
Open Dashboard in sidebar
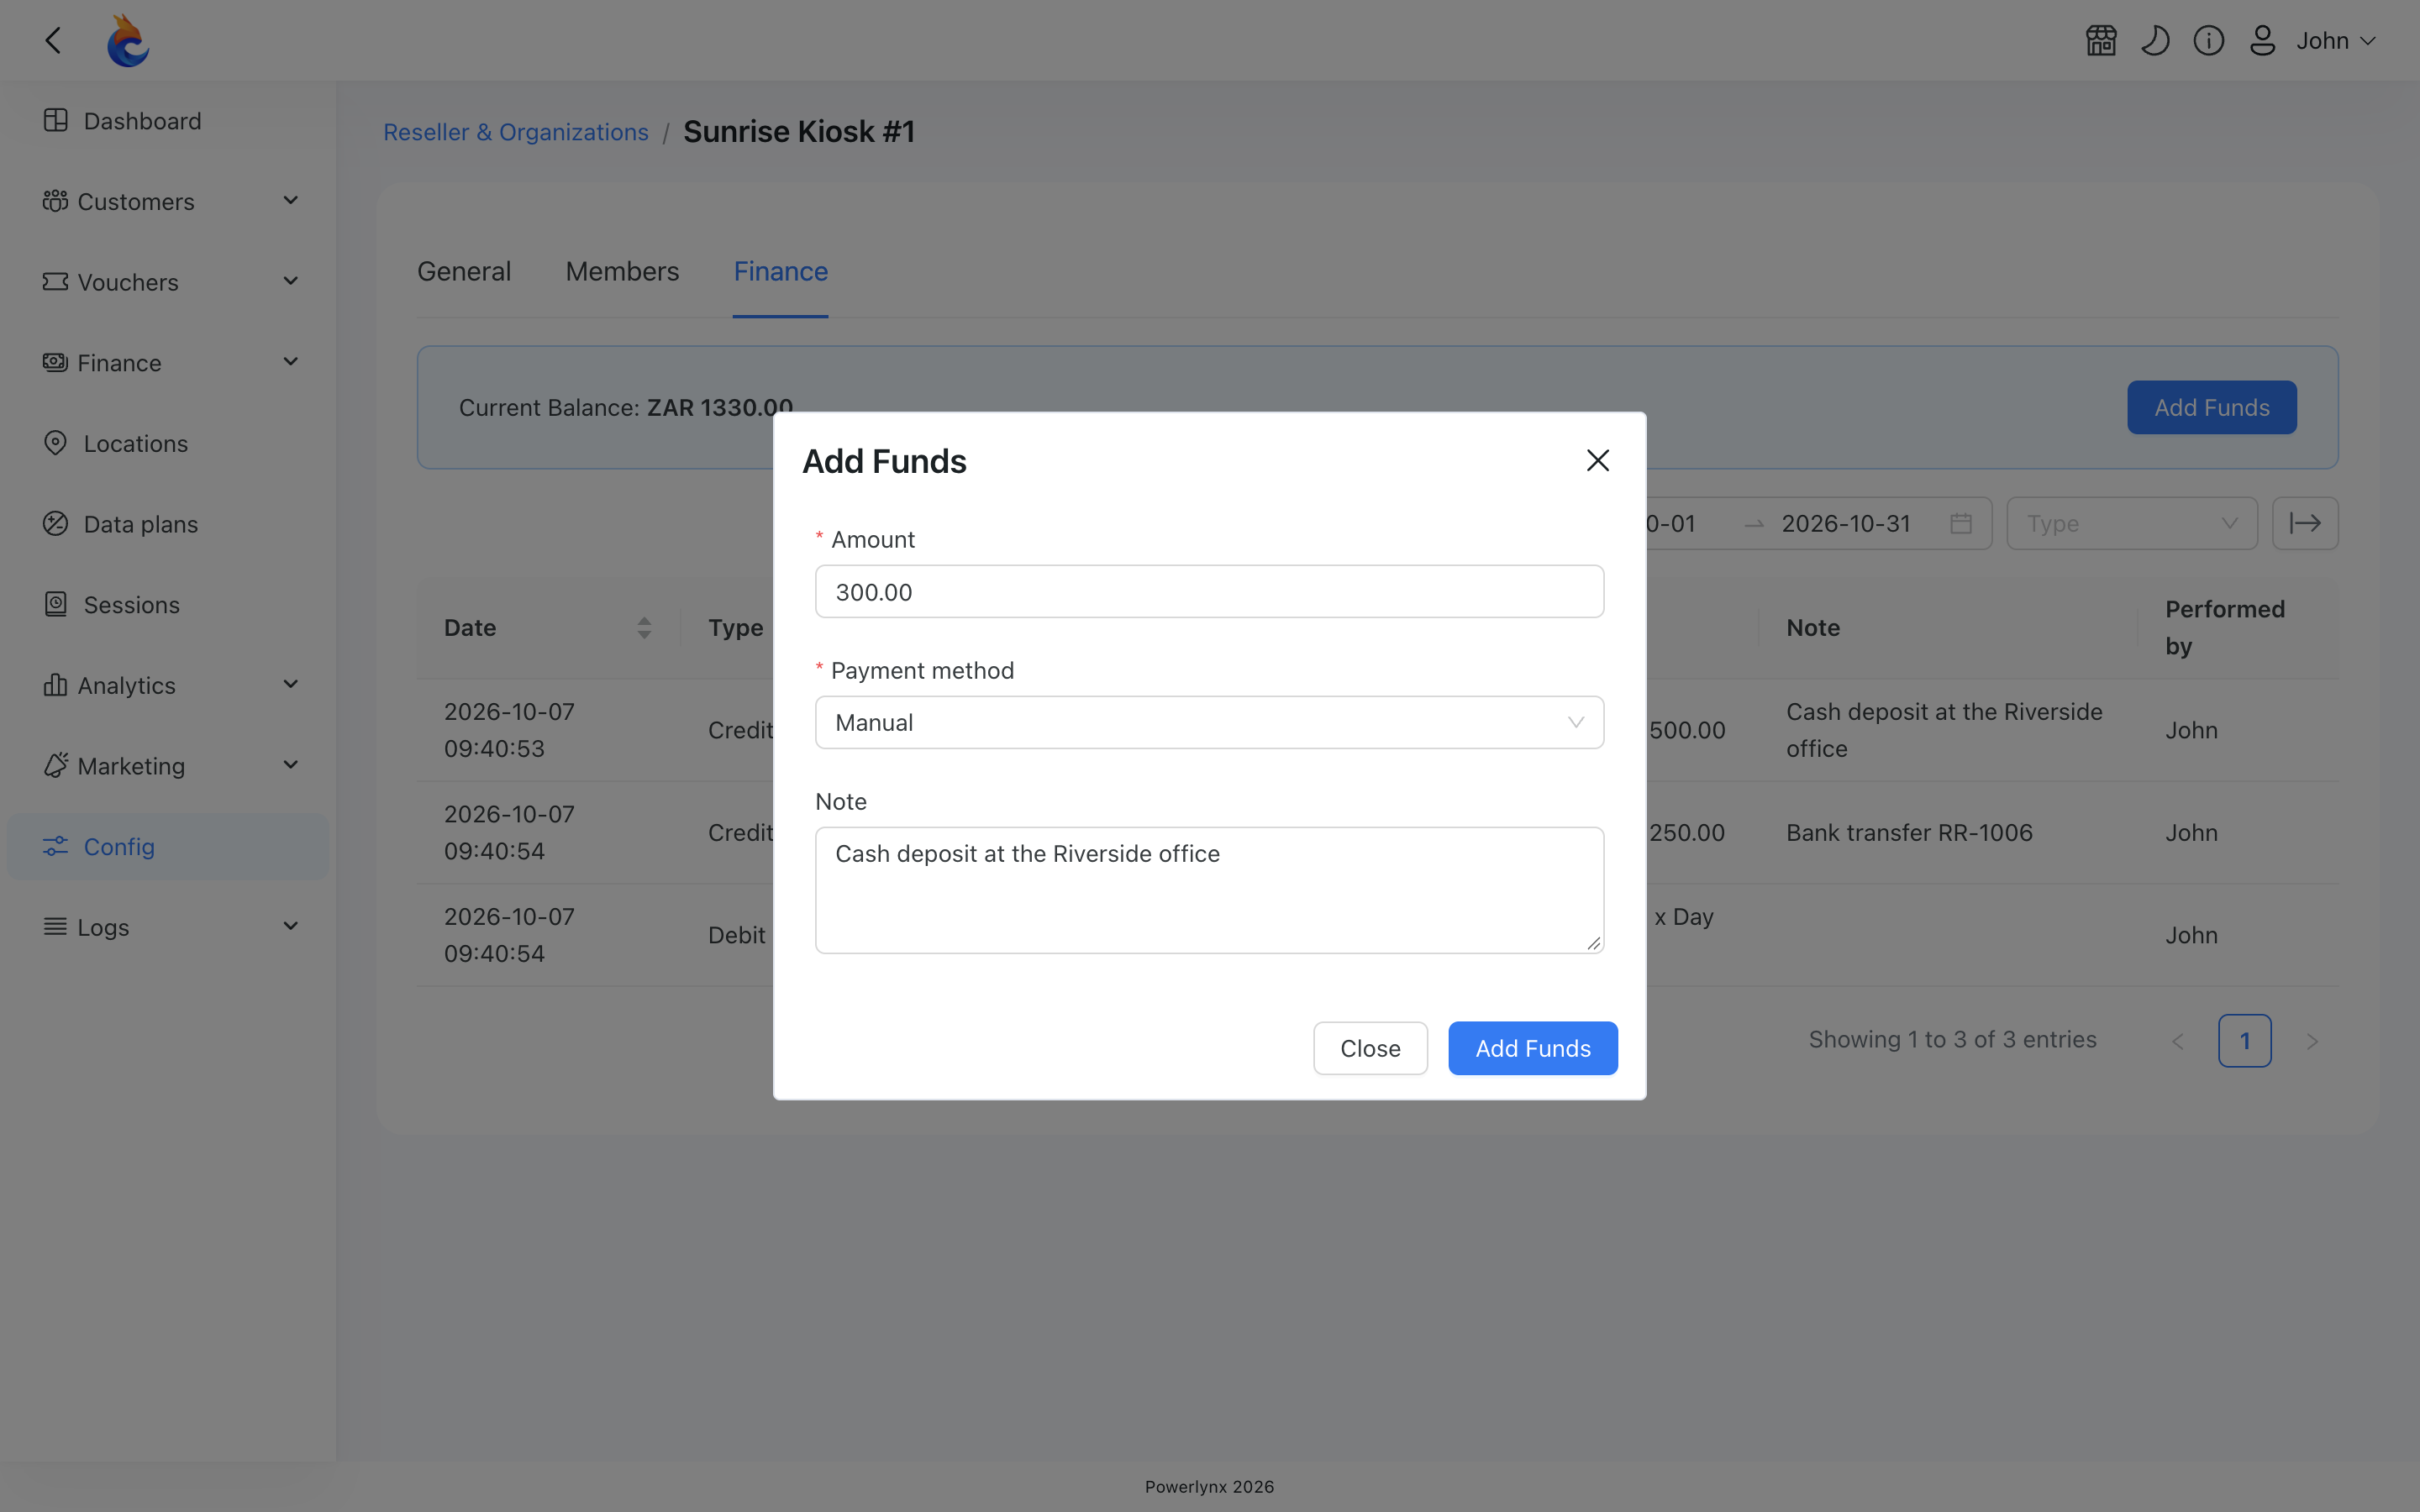click(168, 121)
